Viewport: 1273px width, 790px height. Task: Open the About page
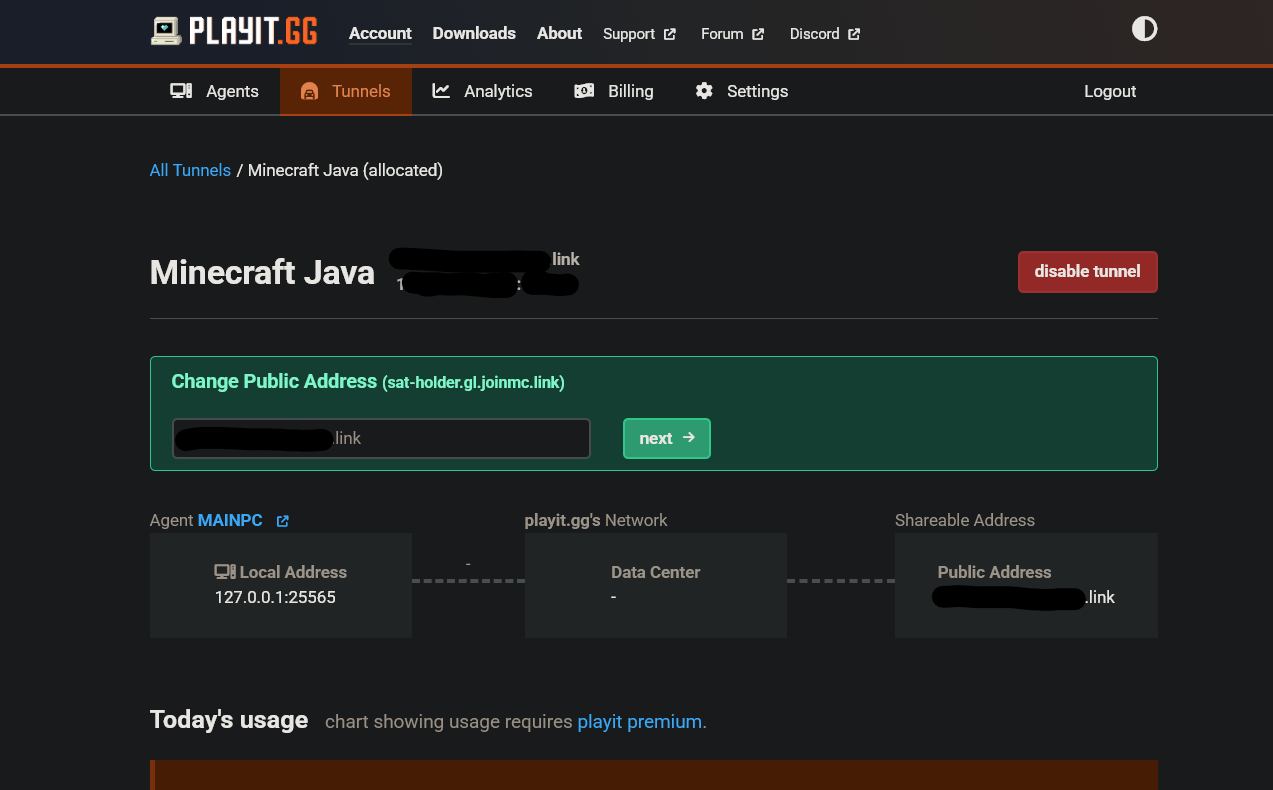tap(559, 33)
